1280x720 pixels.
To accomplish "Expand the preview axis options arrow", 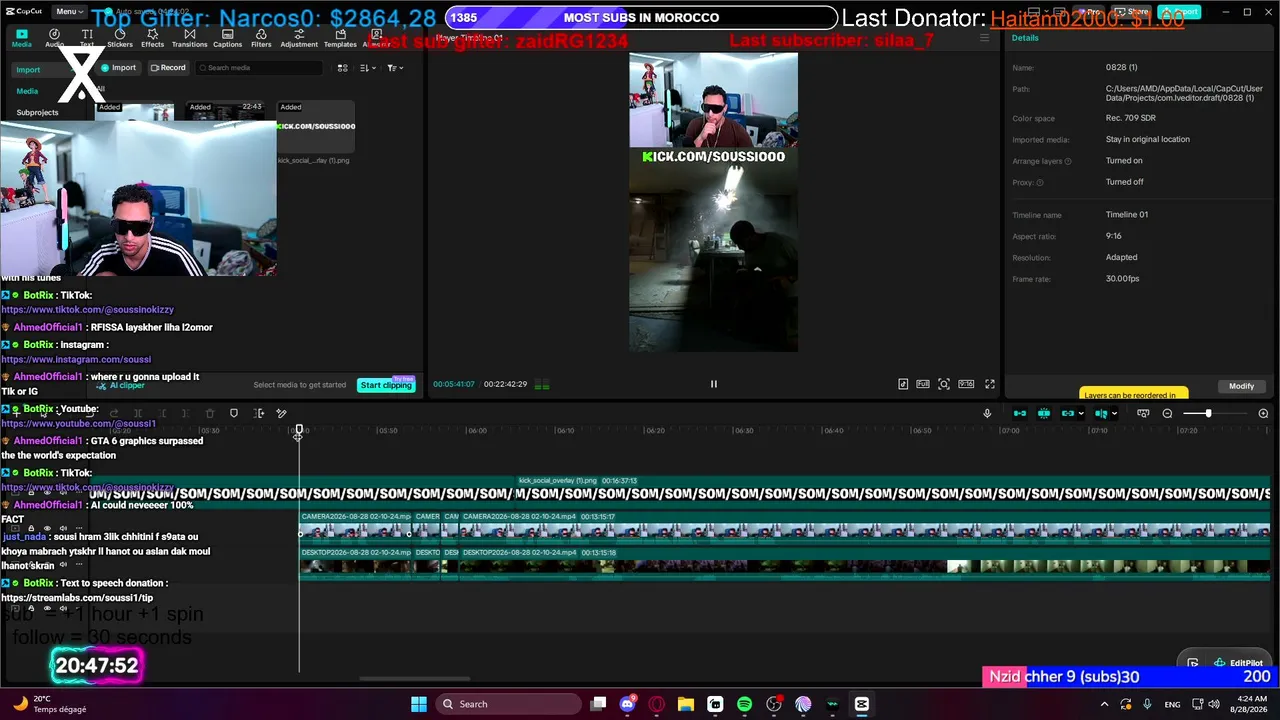I will click(1115, 414).
